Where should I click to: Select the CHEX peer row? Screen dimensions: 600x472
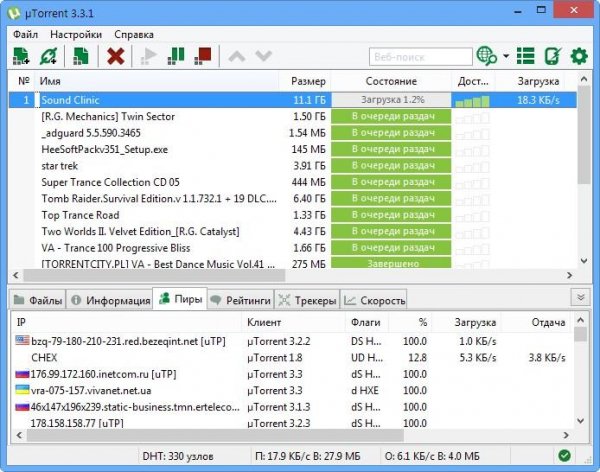[292, 358]
